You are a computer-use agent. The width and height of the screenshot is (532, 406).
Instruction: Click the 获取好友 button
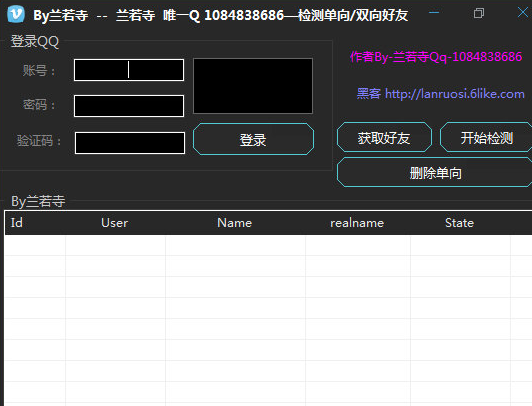pyautogui.click(x=384, y=137)
